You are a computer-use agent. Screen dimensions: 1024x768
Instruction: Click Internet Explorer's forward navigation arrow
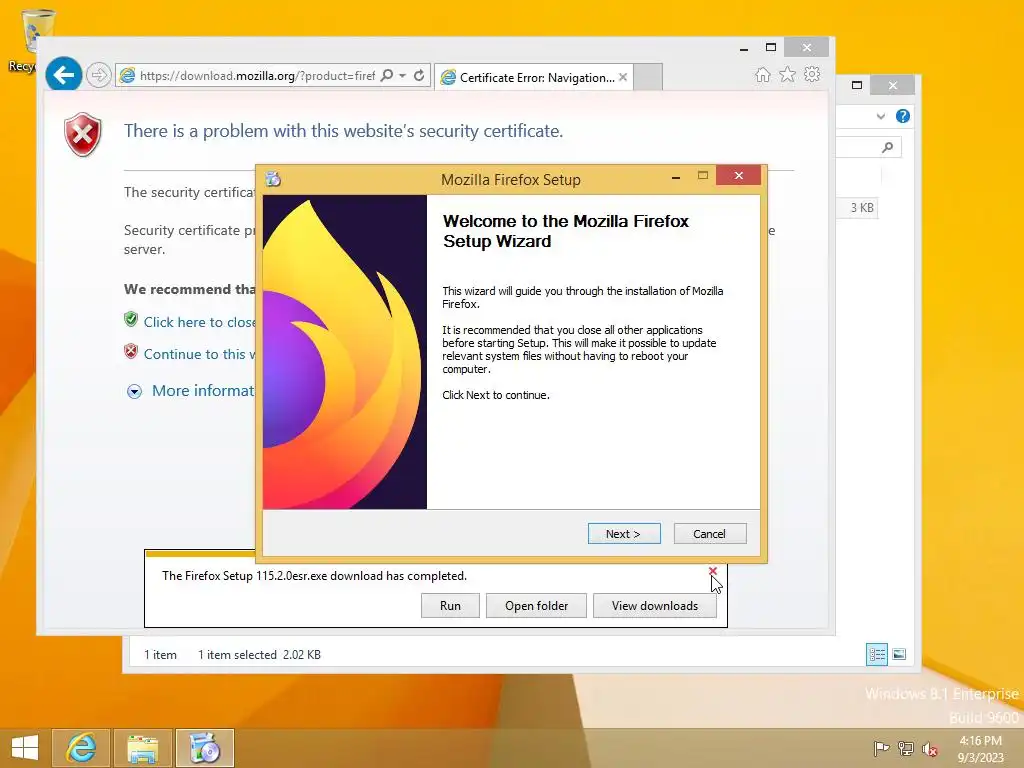click(x=98, y=75)
